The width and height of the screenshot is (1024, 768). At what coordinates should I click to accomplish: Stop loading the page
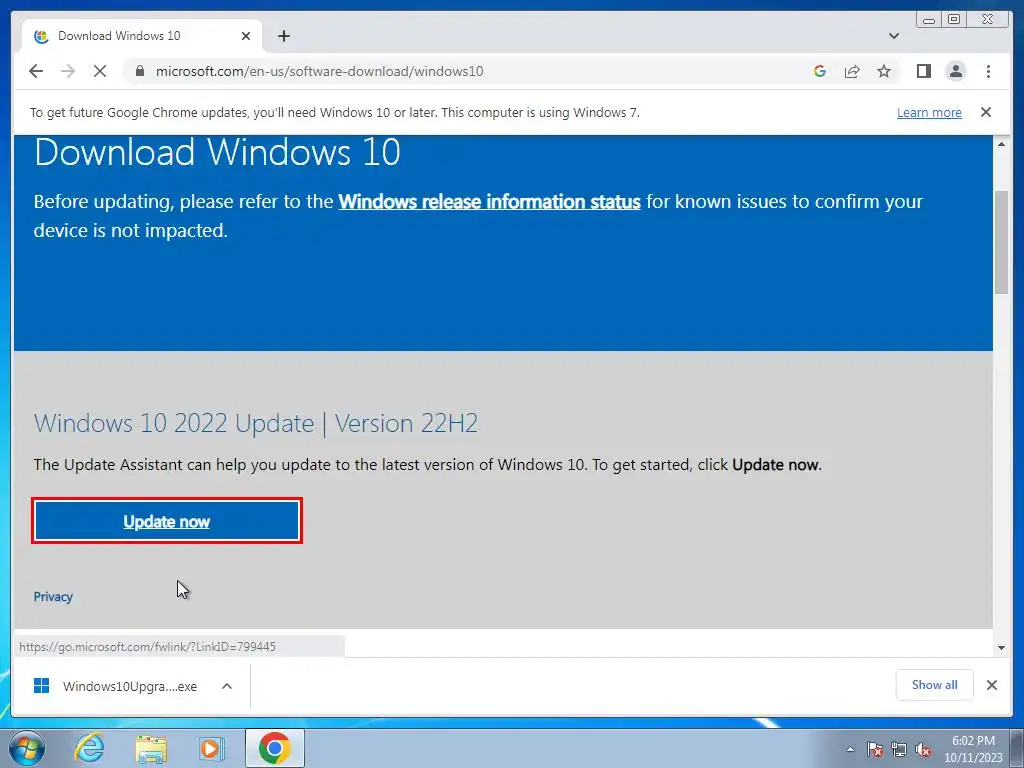pos(100,71)
